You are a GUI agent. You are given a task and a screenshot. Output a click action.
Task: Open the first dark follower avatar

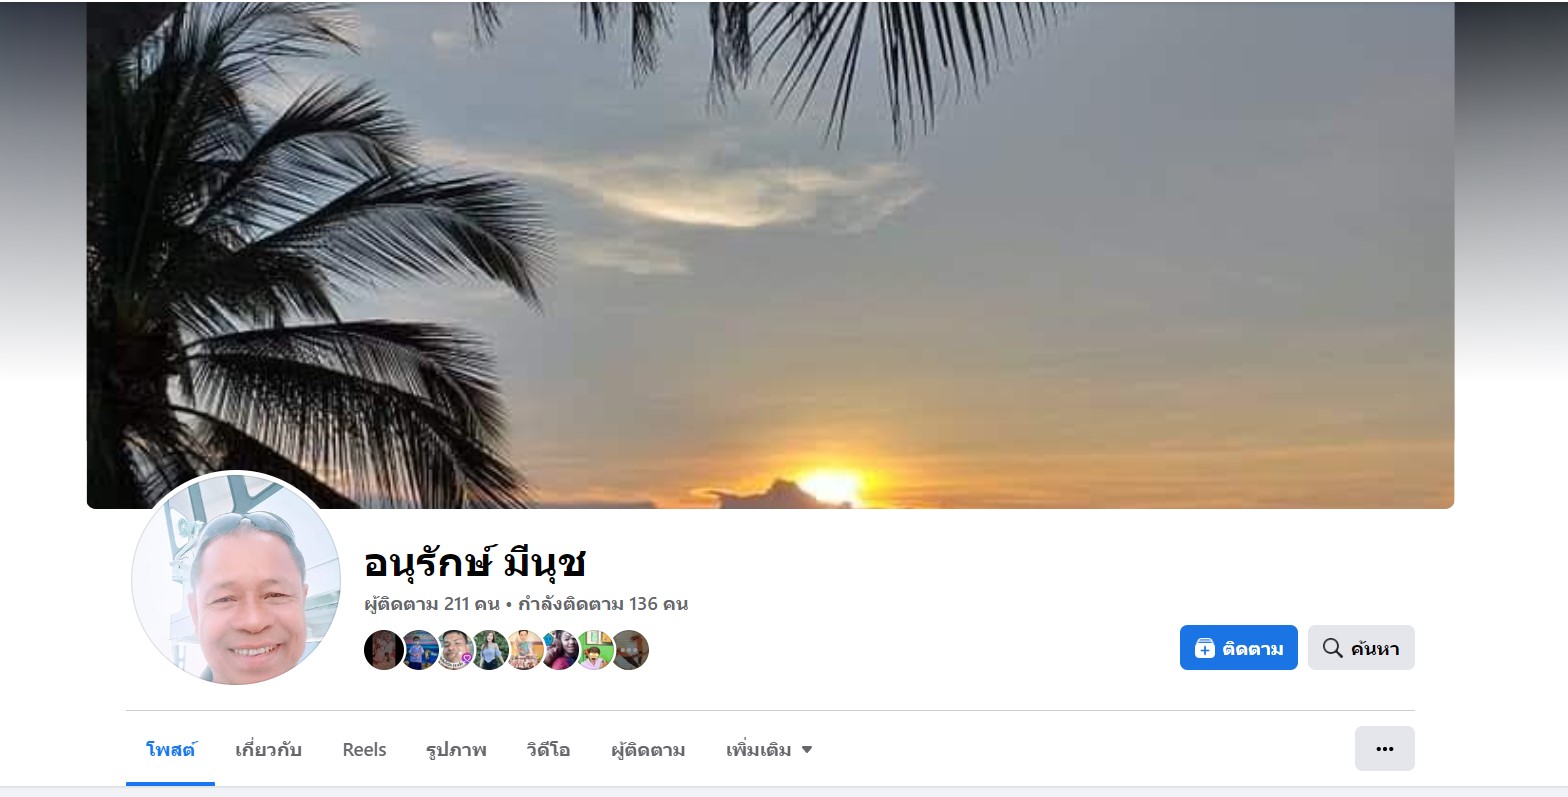(x=384, y=650)
